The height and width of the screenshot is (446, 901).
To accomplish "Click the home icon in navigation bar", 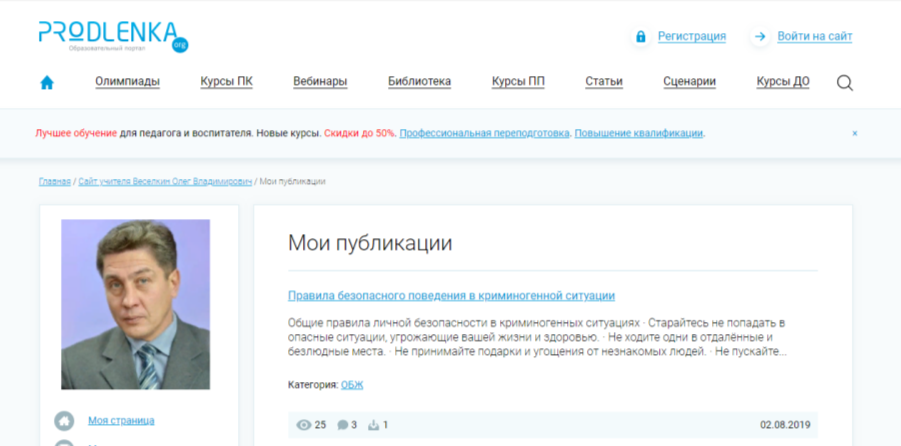I will tap(47, 83).
